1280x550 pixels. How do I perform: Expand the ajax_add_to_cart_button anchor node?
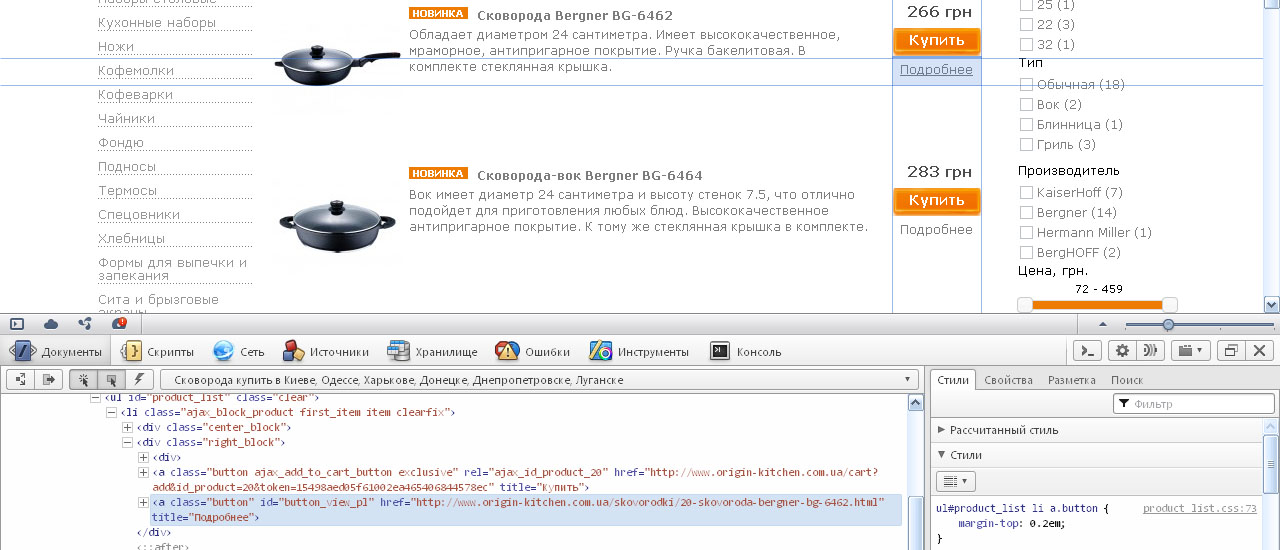click(143, 472)
